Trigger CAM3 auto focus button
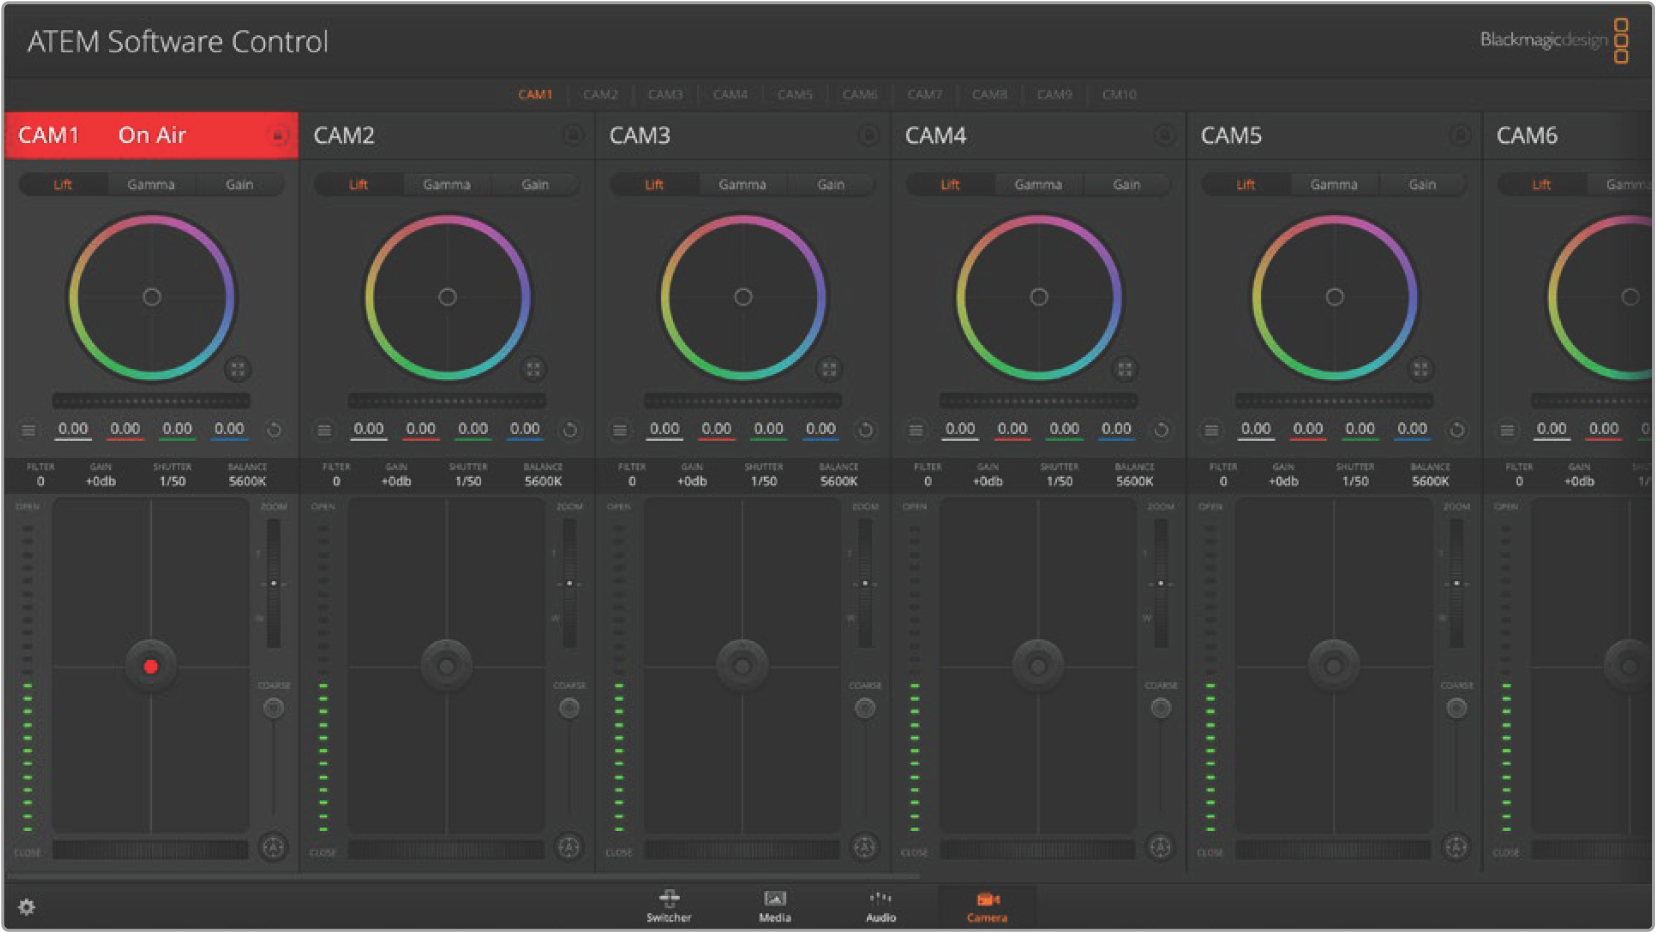 tap(865, 847)
